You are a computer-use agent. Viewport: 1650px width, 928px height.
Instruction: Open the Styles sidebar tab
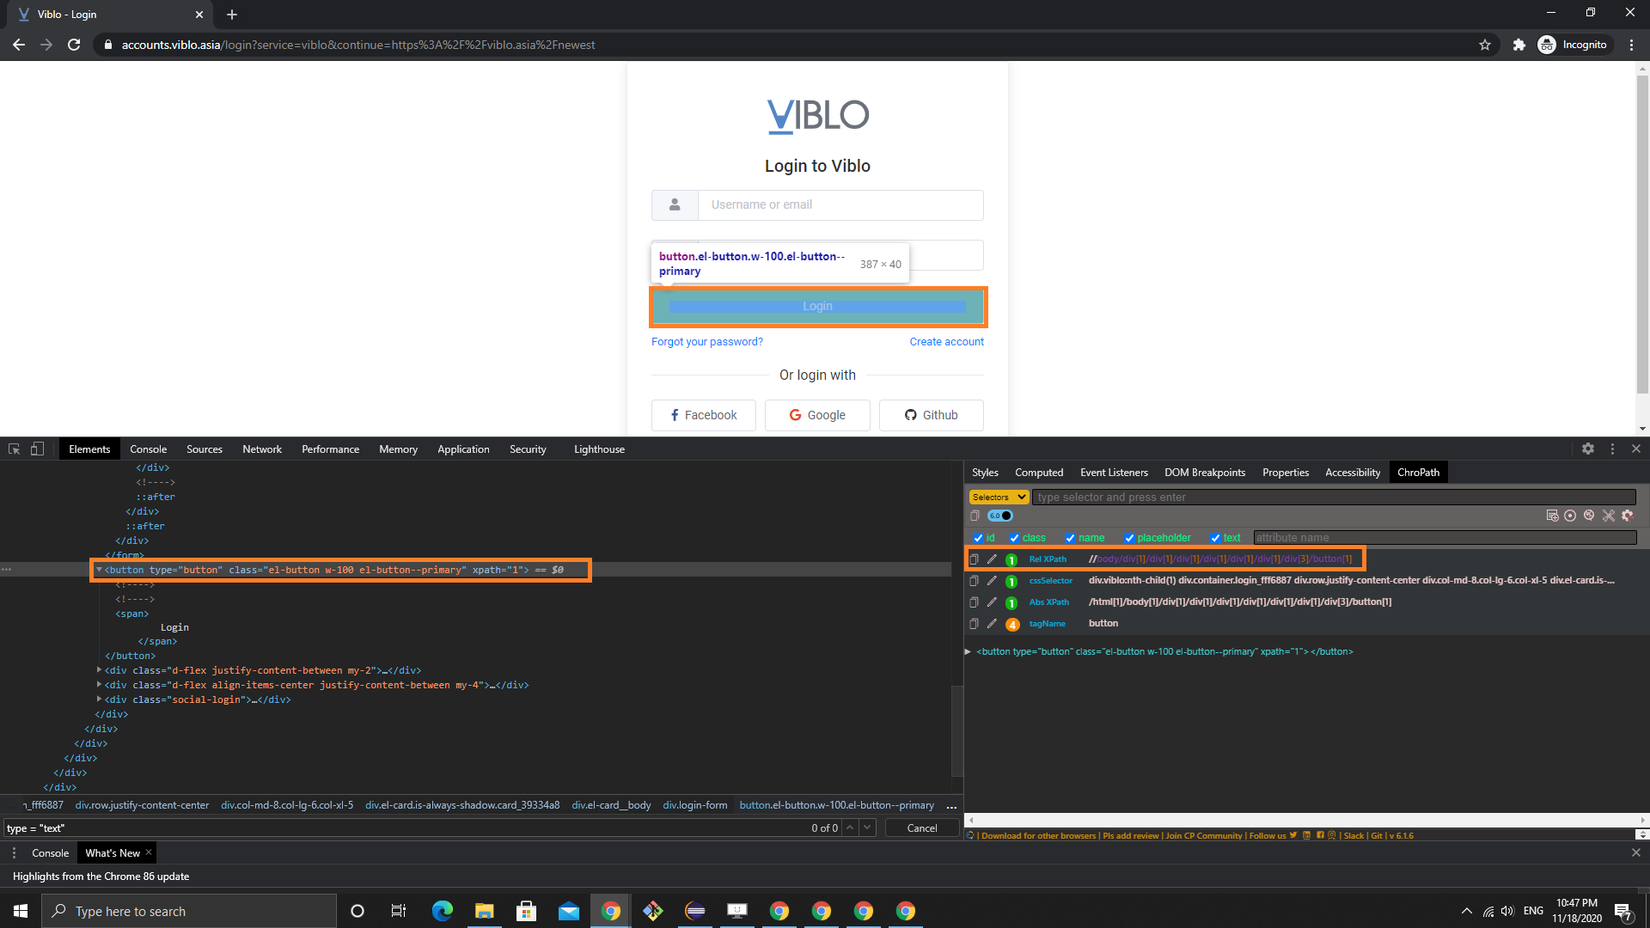point(985,472)
